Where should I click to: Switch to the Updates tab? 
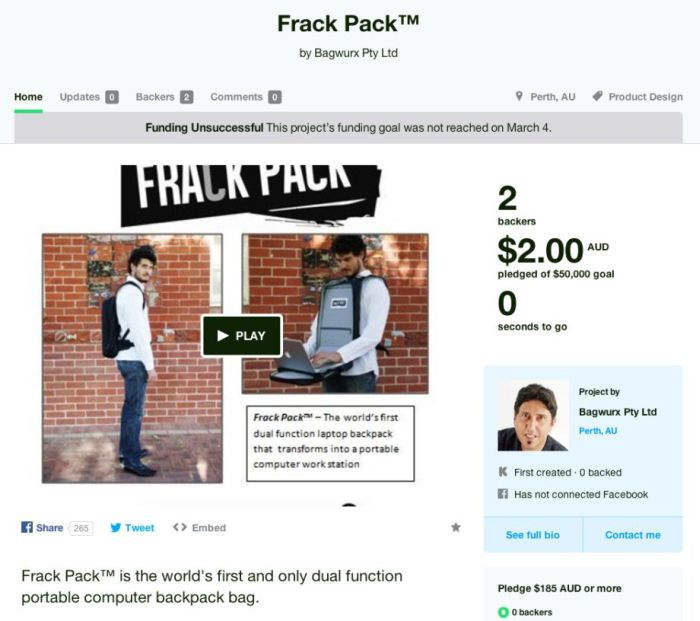(x=89, y=97)
